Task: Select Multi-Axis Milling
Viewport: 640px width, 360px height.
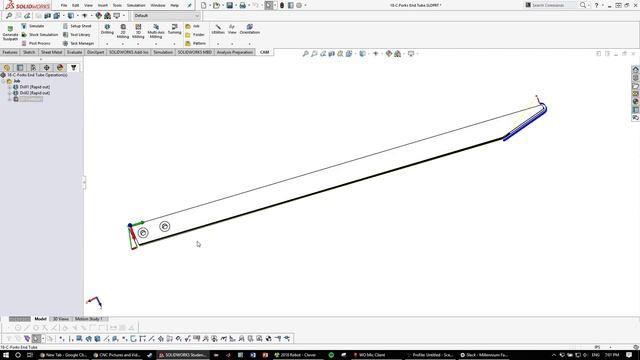Action: point(156,31)
